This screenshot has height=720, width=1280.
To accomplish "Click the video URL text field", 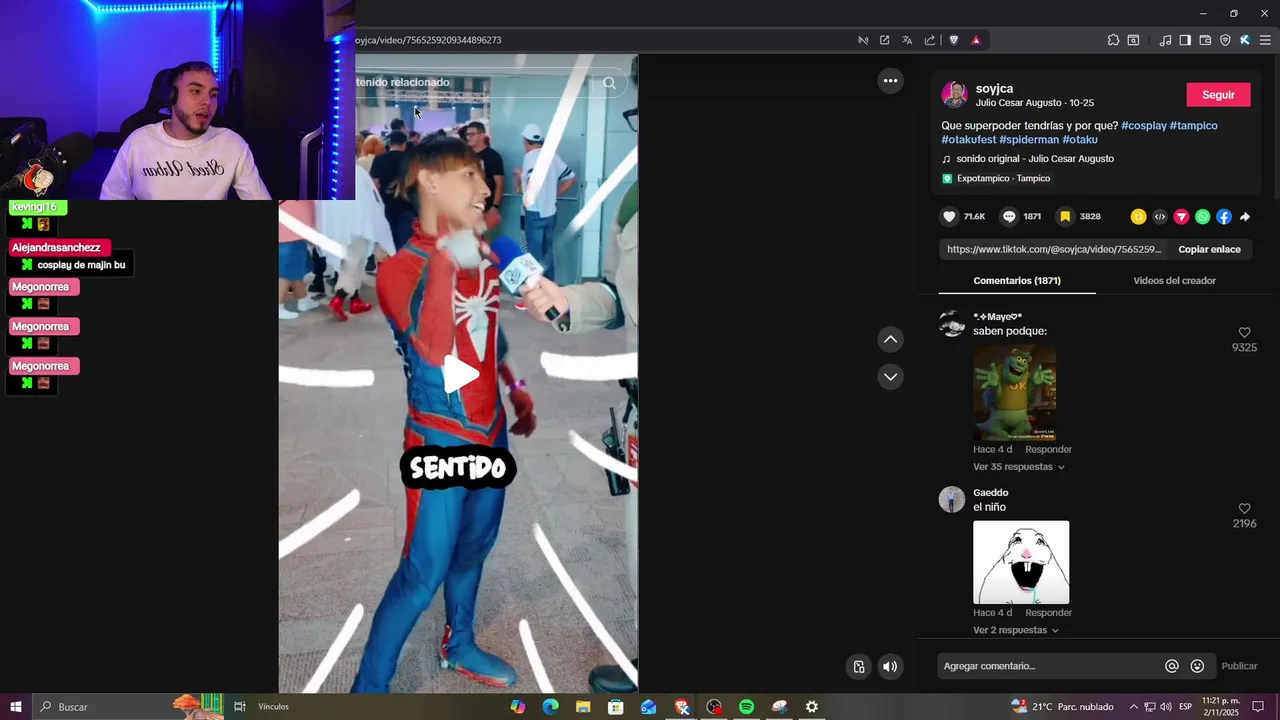I will pyautogui.click(x=1053, y=250).
